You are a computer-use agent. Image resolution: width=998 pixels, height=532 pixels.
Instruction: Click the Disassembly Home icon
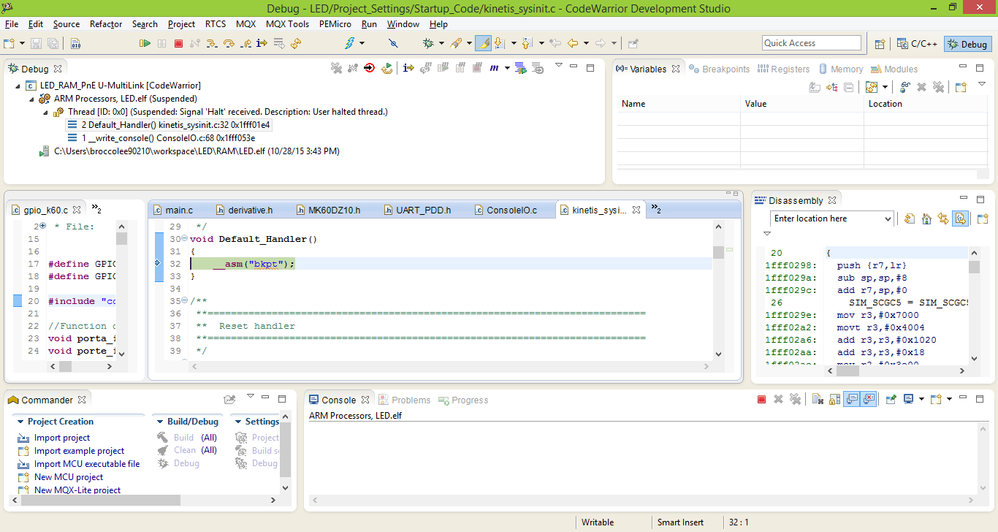927,219
